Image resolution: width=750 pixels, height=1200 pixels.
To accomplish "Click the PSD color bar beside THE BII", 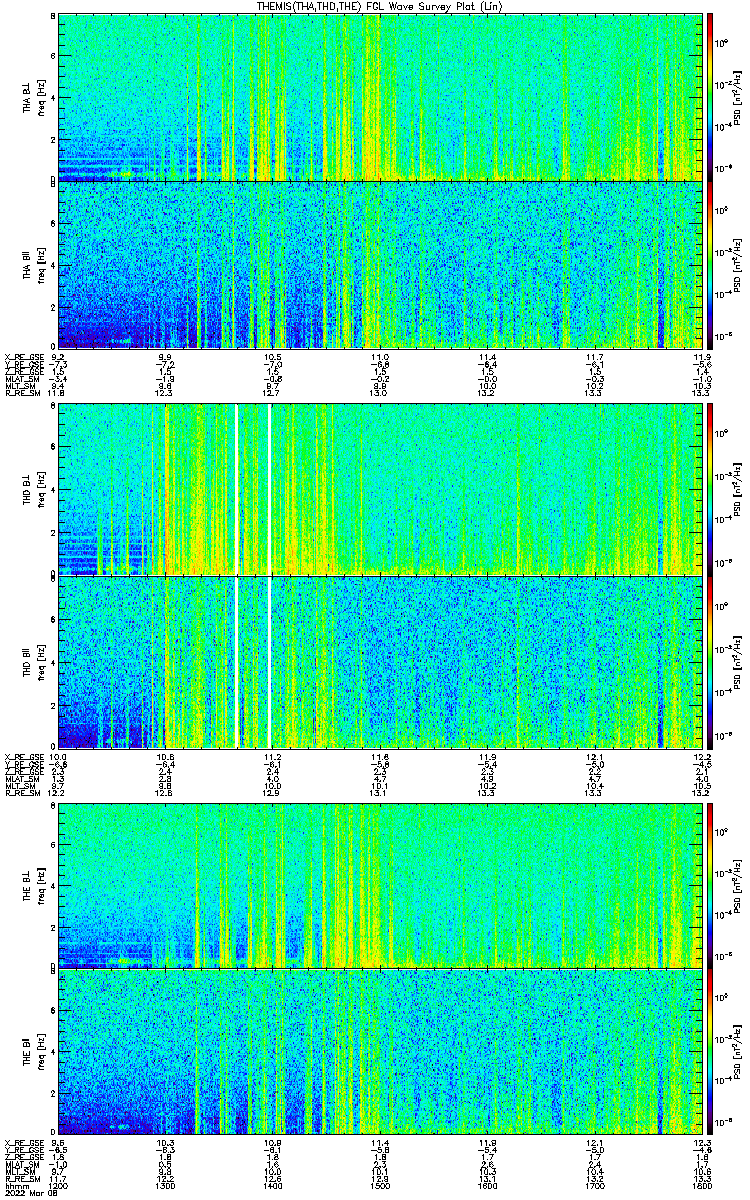I will click(x=710, y=1052).
